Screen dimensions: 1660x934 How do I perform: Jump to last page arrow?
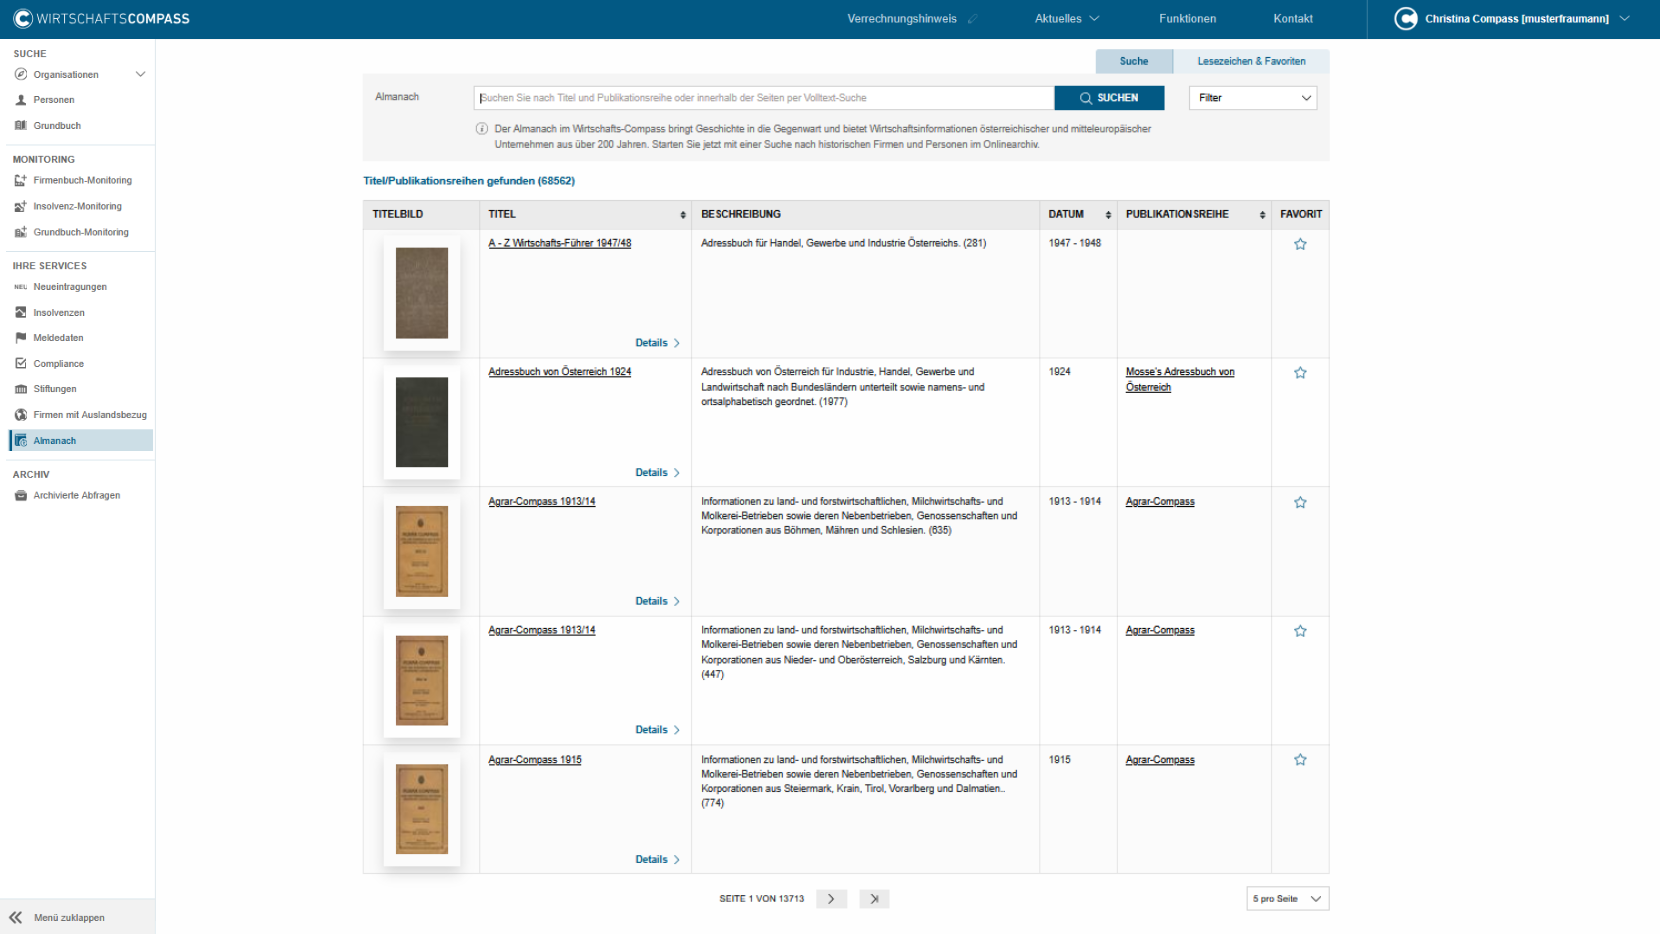pos(874,899)
